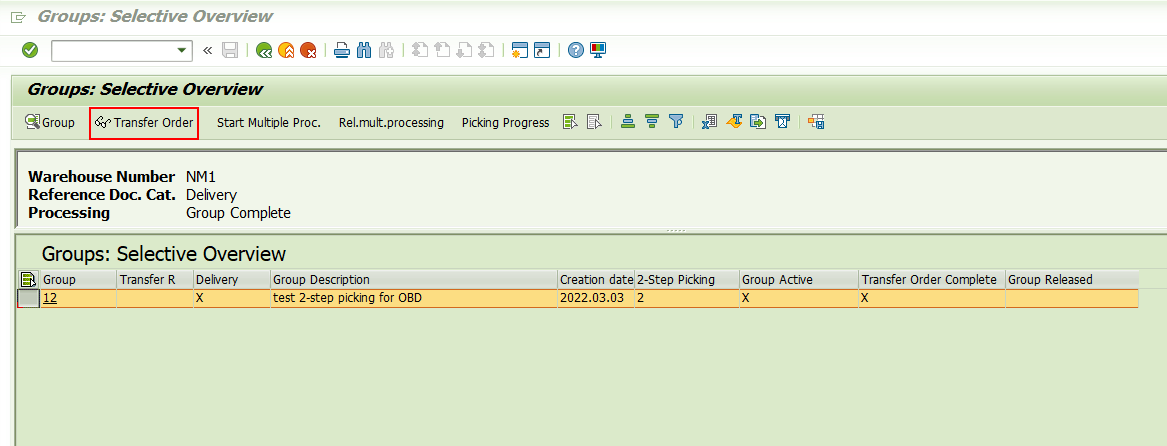Screen dimensions: 1167x446
Task: Click the Delivery column header
Action: [231, 280]
